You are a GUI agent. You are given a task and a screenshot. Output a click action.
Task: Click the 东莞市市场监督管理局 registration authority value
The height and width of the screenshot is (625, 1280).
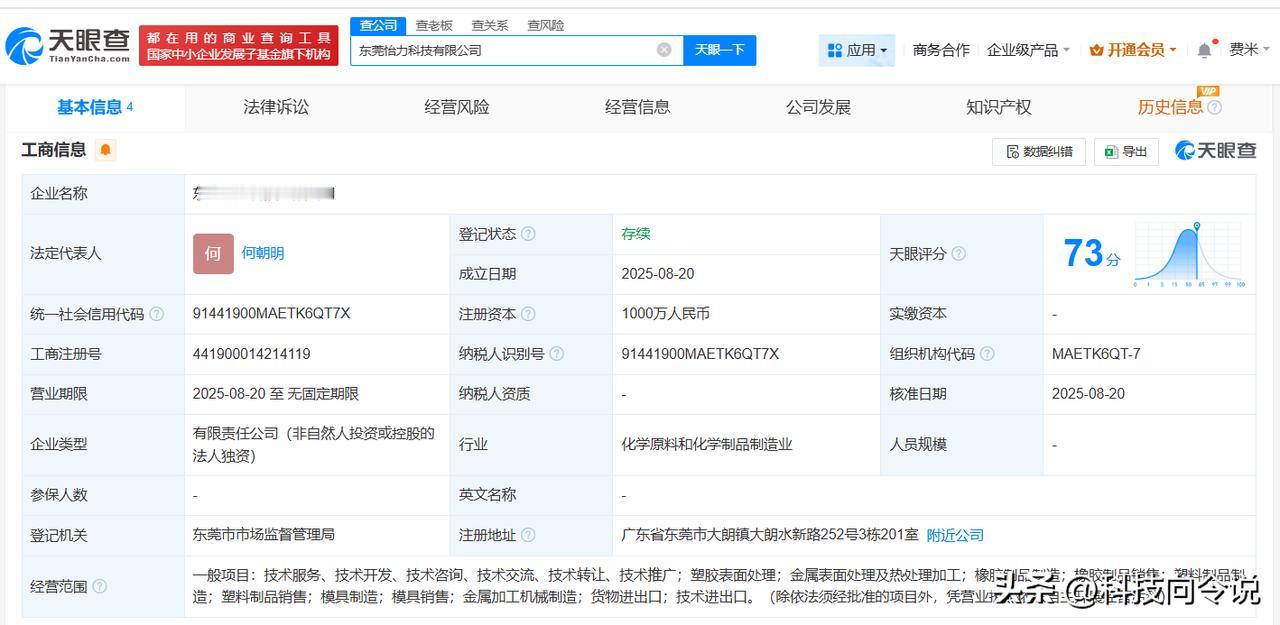(x=264, y=535)
